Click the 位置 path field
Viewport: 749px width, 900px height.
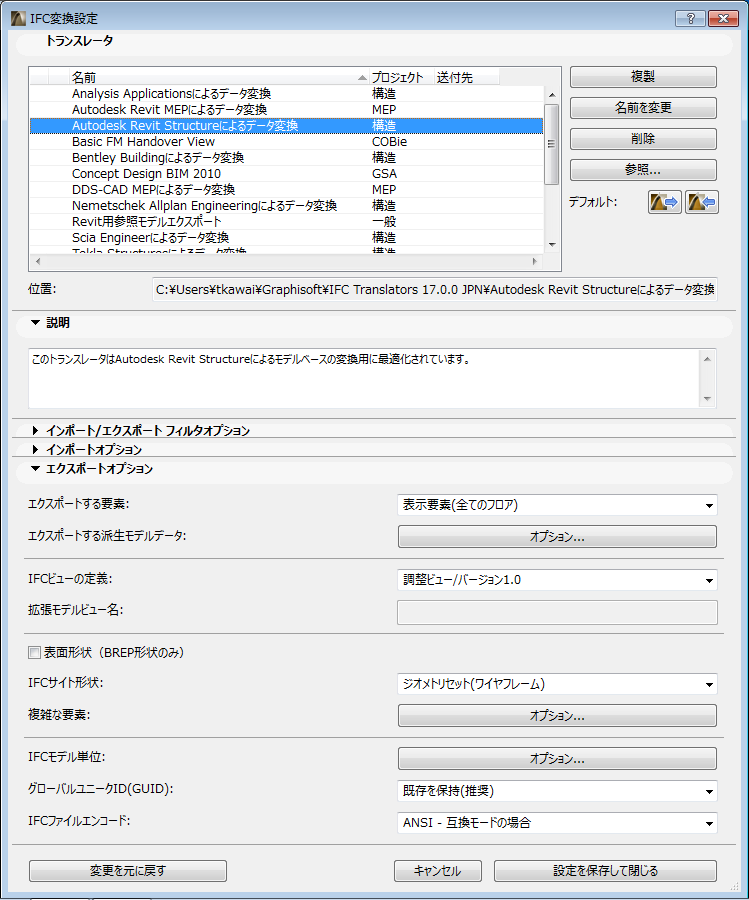[x=434, y=290]
